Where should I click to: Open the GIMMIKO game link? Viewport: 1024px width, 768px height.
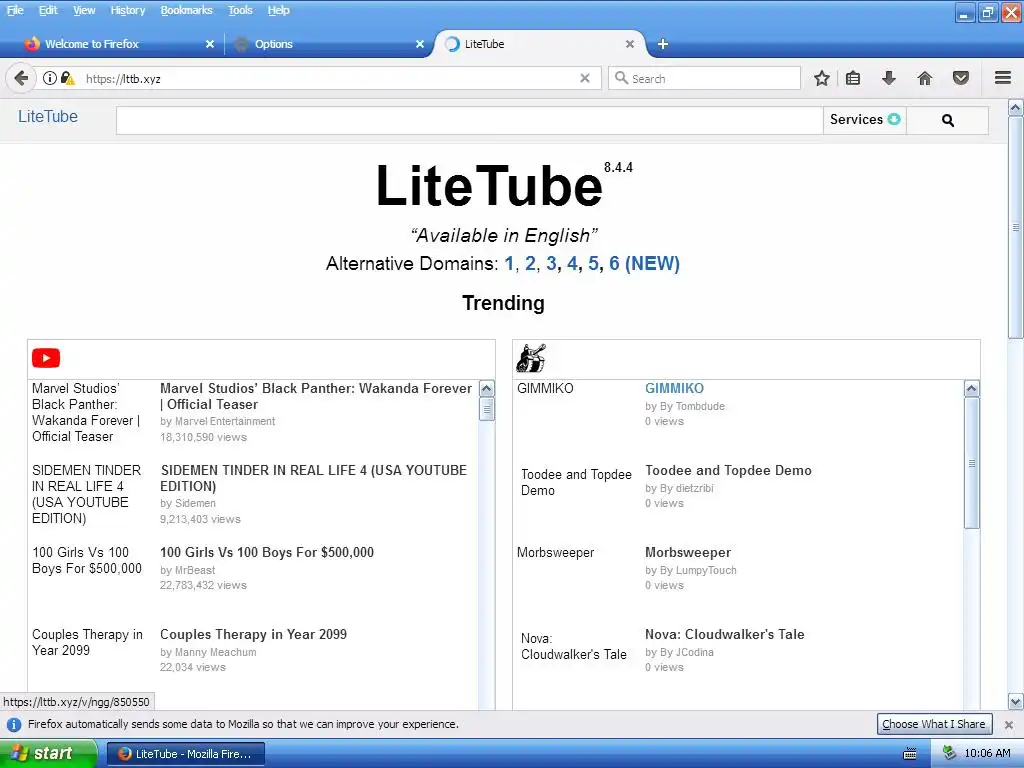pyautogui.click(x=675, y=389)
